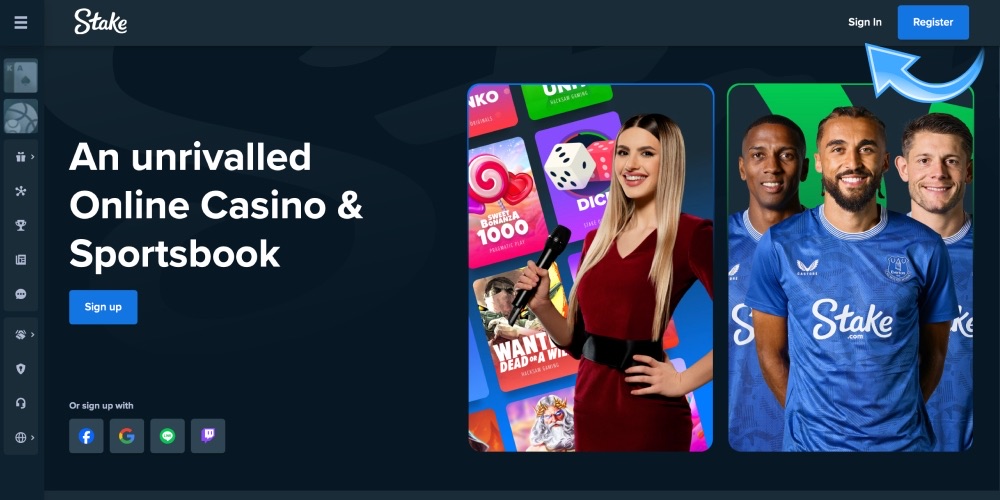Viewport: 1000px width, 500px height.
Task: Click the affiliate star icon in the sidebar
Action: point(20,191)
